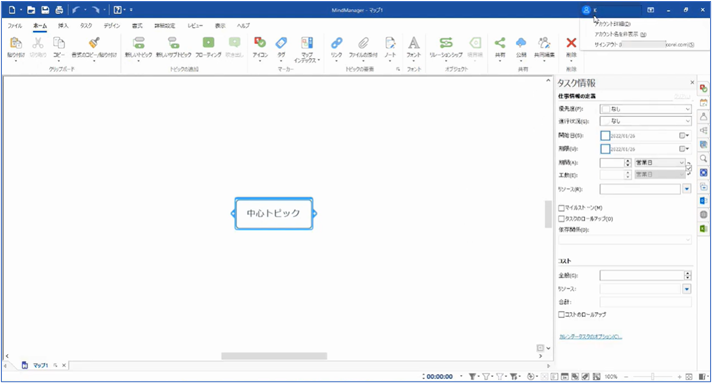Viewport: 712px width, 383px height.
Task: Click the カレンダータスクのオプション link
Action: (x=590, y=337)
